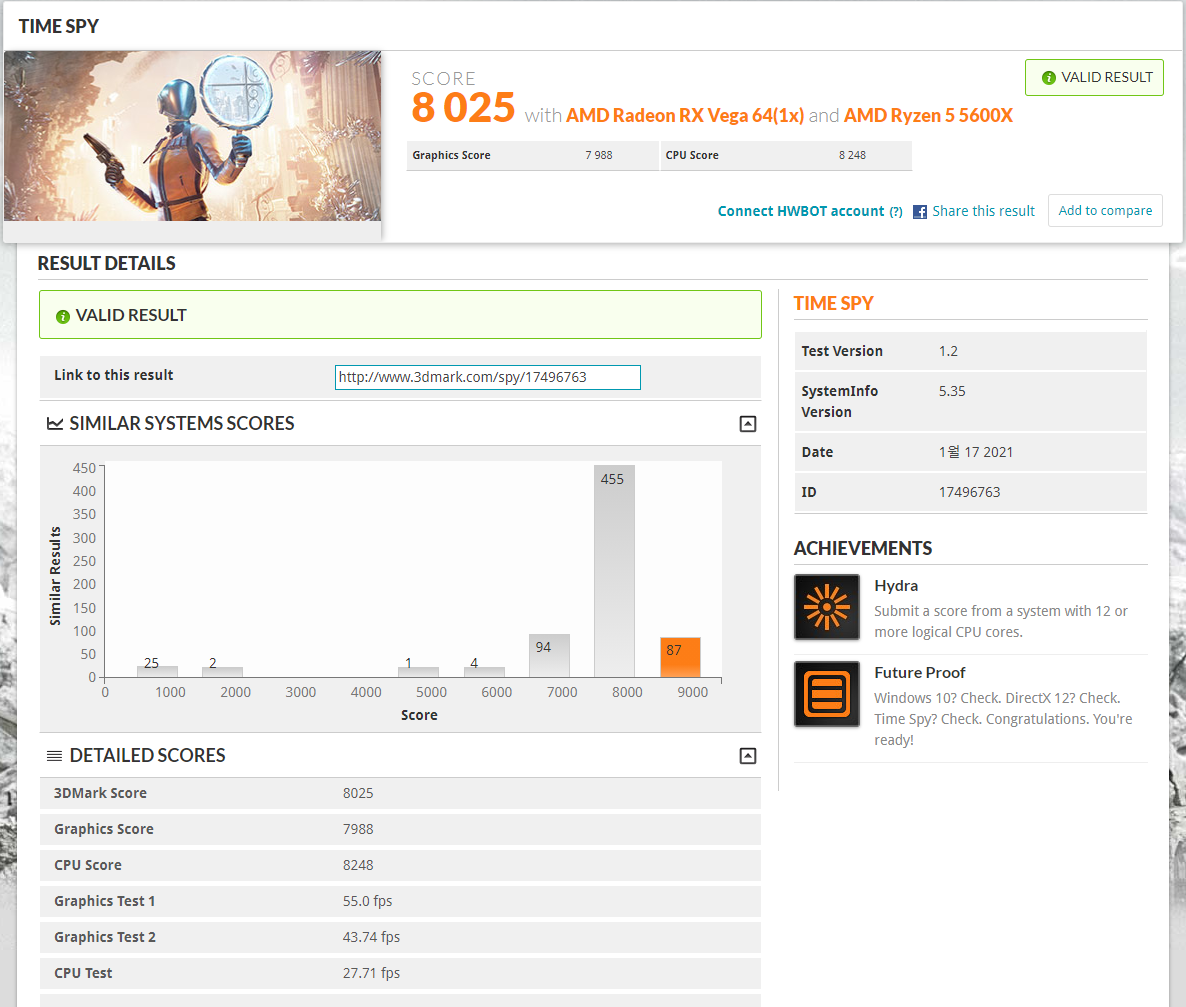Image resolution: width=1186 pixels, height=1007 pixels.
Task: Click the green VALID RESULT banner
Action: 400,315
